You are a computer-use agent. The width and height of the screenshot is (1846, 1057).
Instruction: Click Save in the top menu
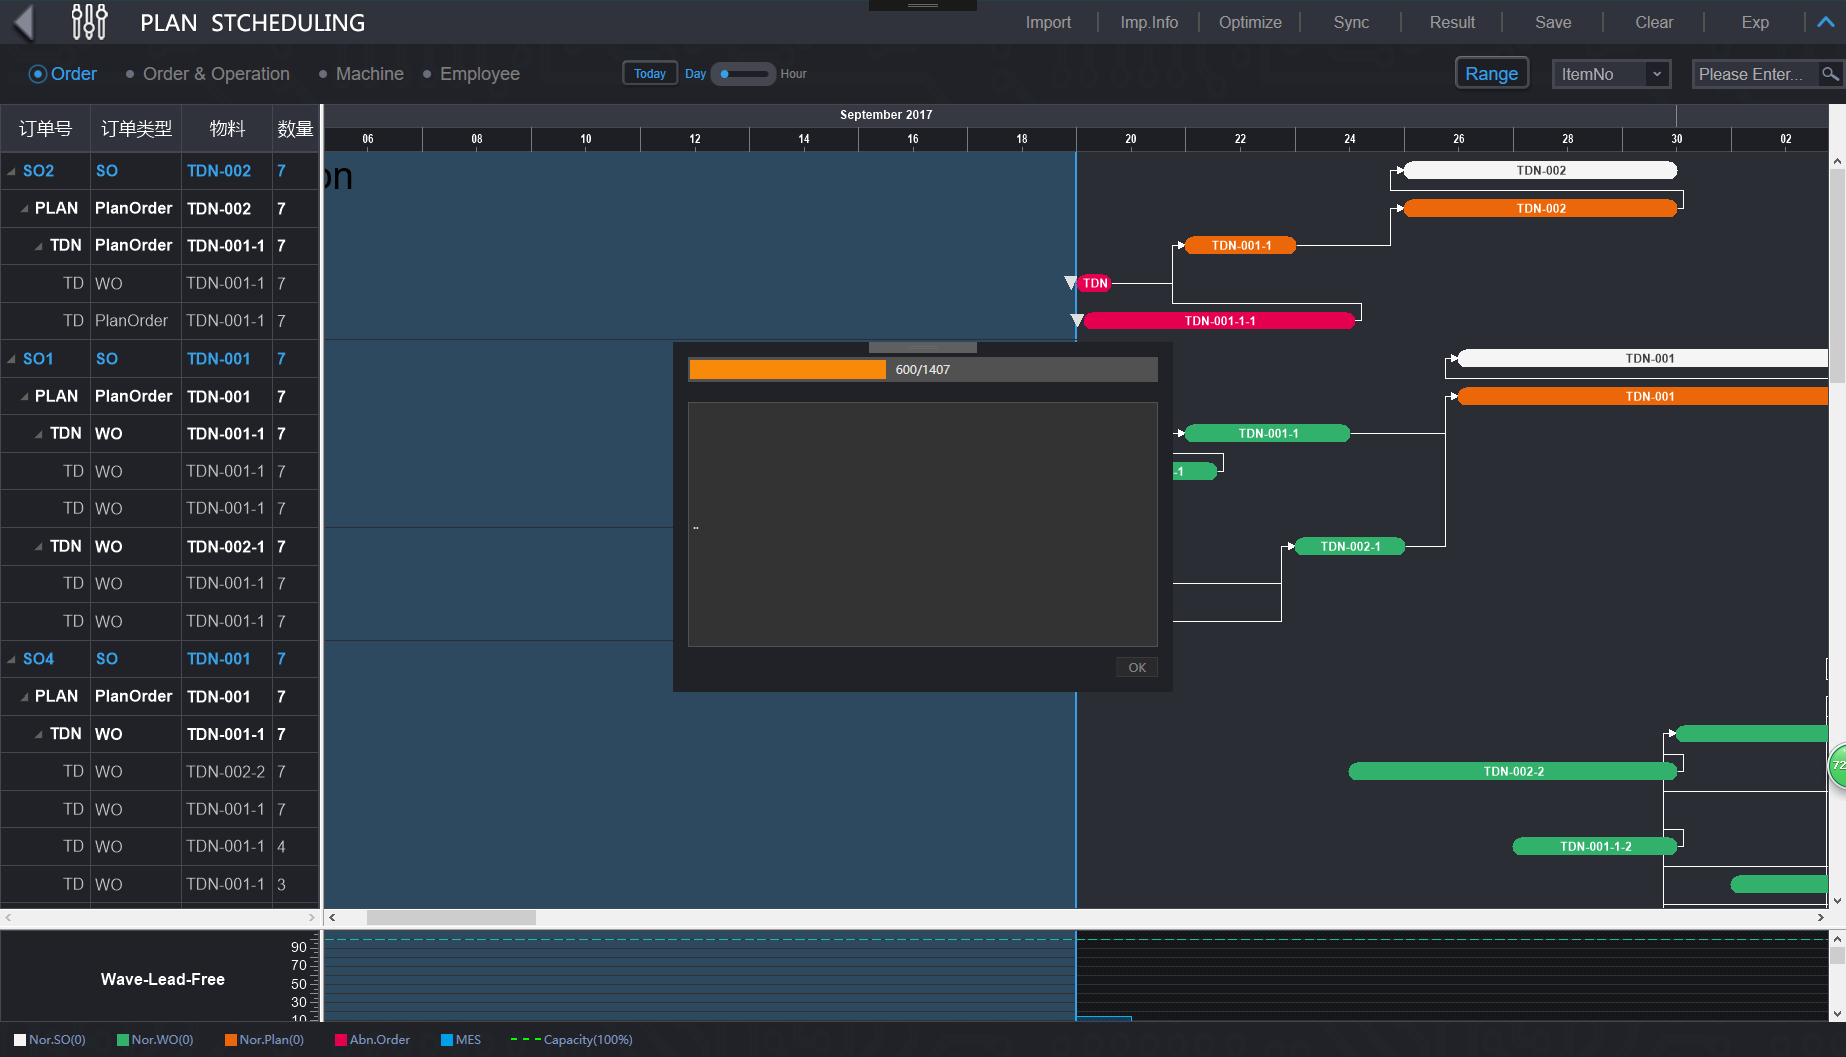click(x=1553, y=22)
